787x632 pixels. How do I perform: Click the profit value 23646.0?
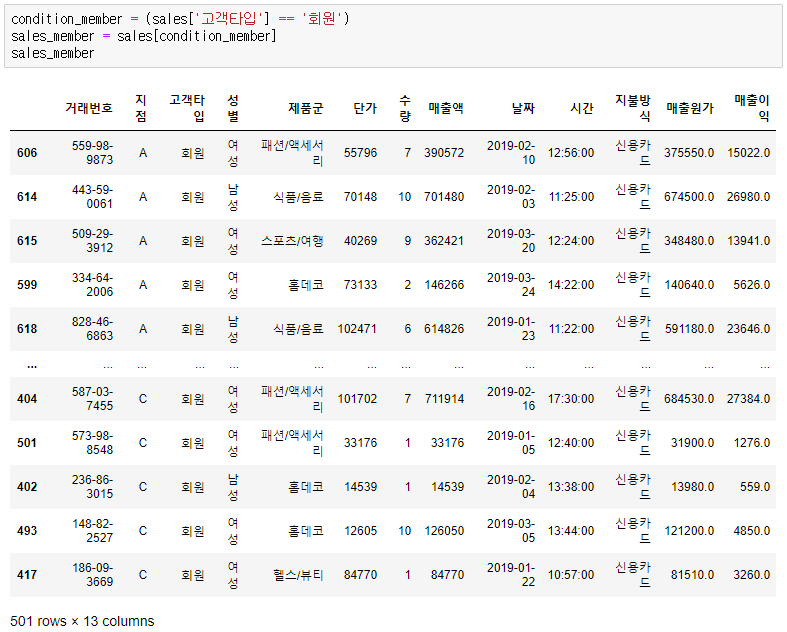click(x=749, y=329)
